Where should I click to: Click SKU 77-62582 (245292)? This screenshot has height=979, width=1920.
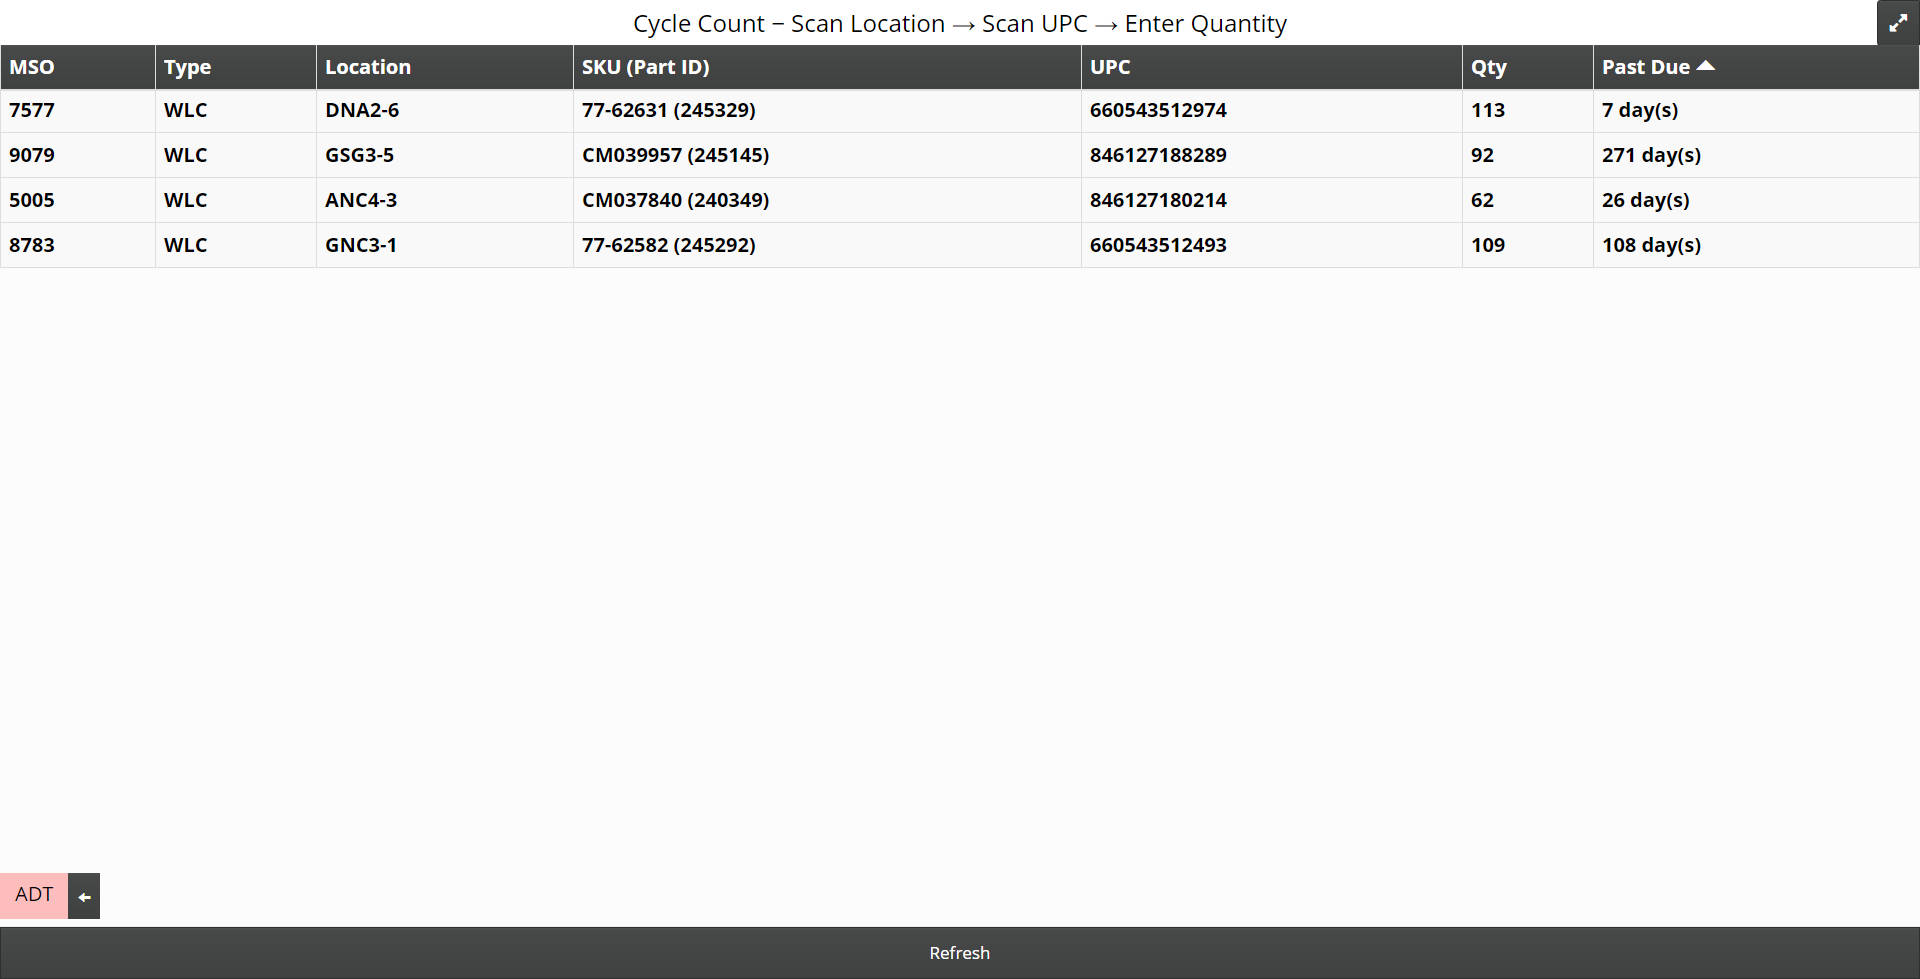pos(827,245)
